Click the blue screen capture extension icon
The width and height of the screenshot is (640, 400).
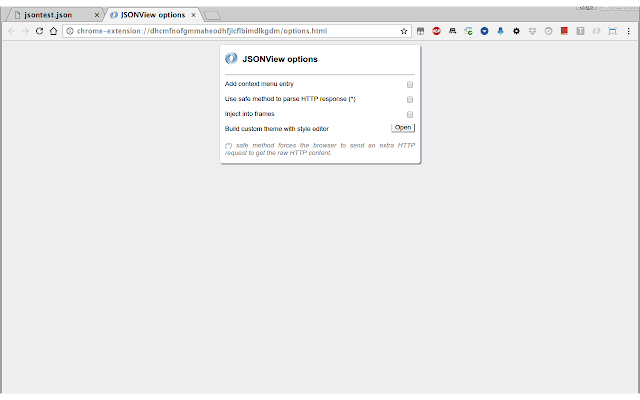[612, 31]
